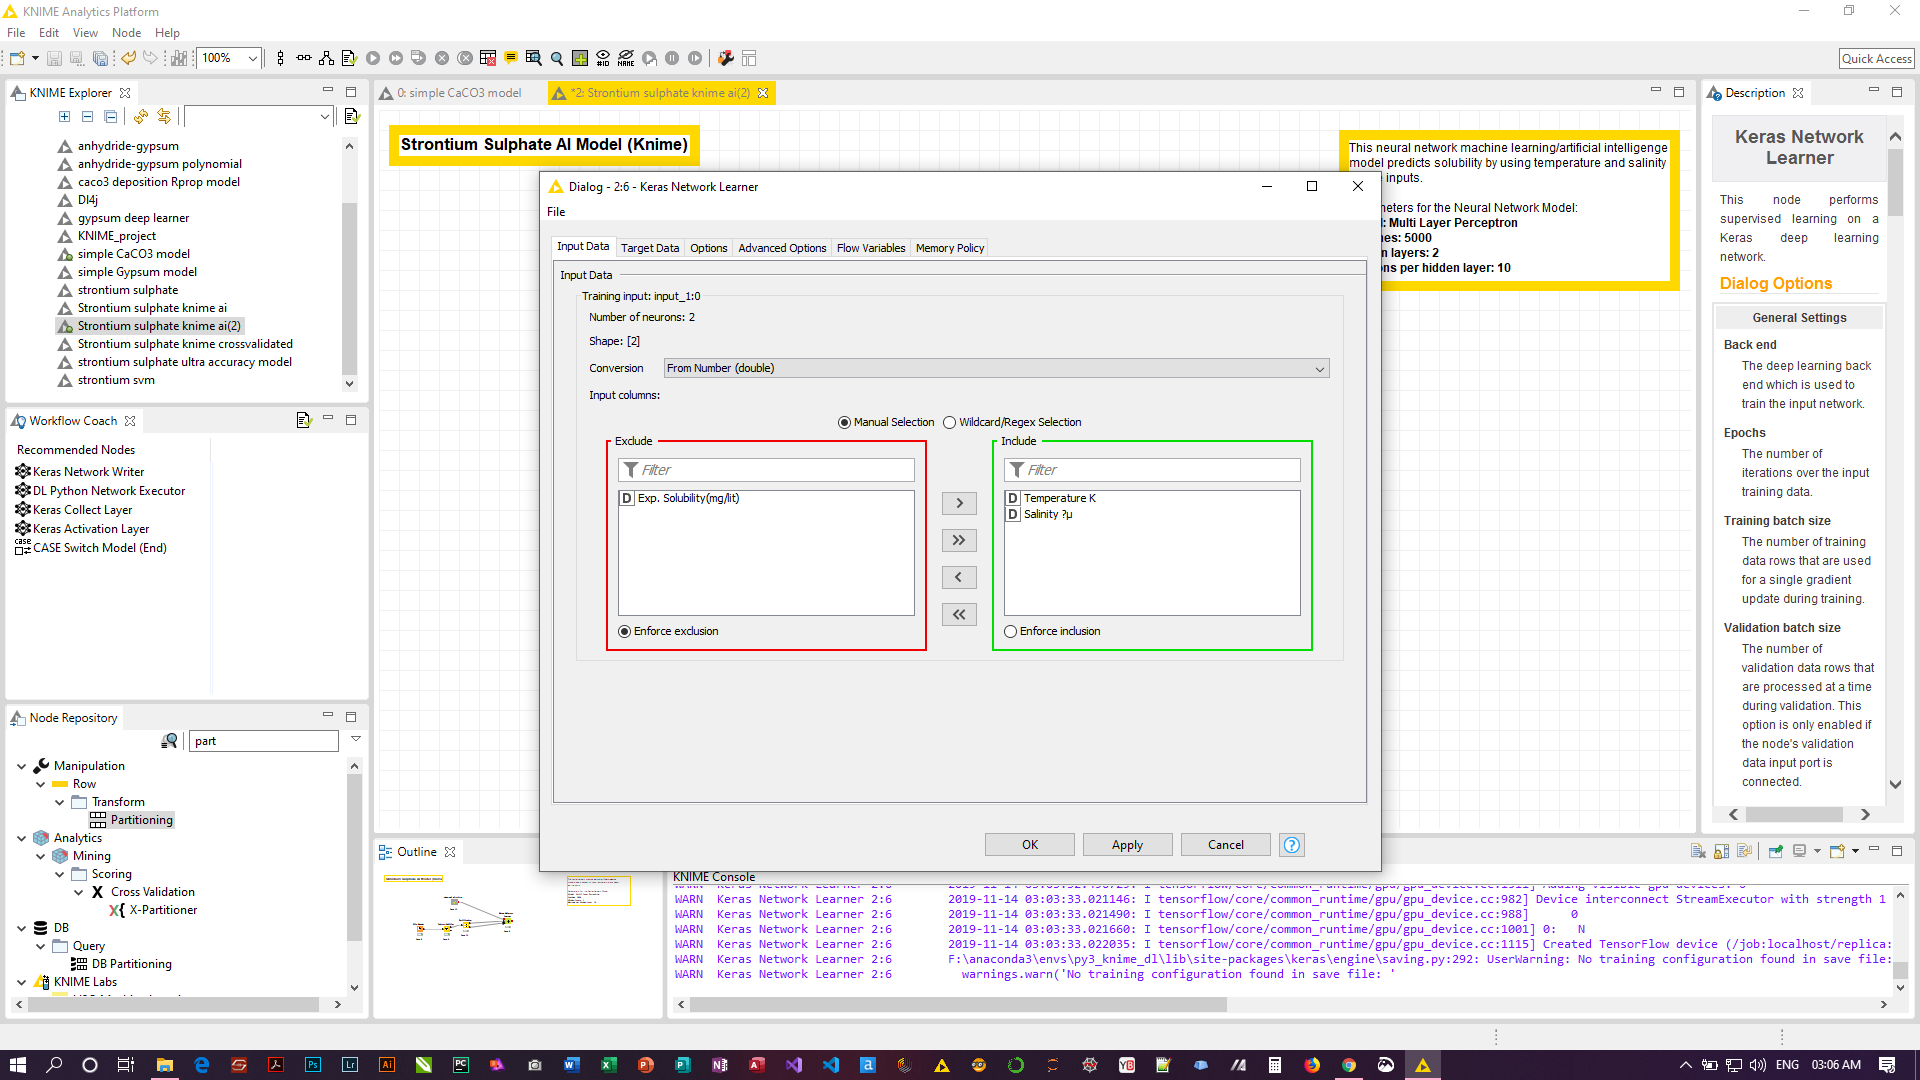Collapse the DB tree node
The height and width of the screenshot is (1080, 1920).
click(22, 928)
